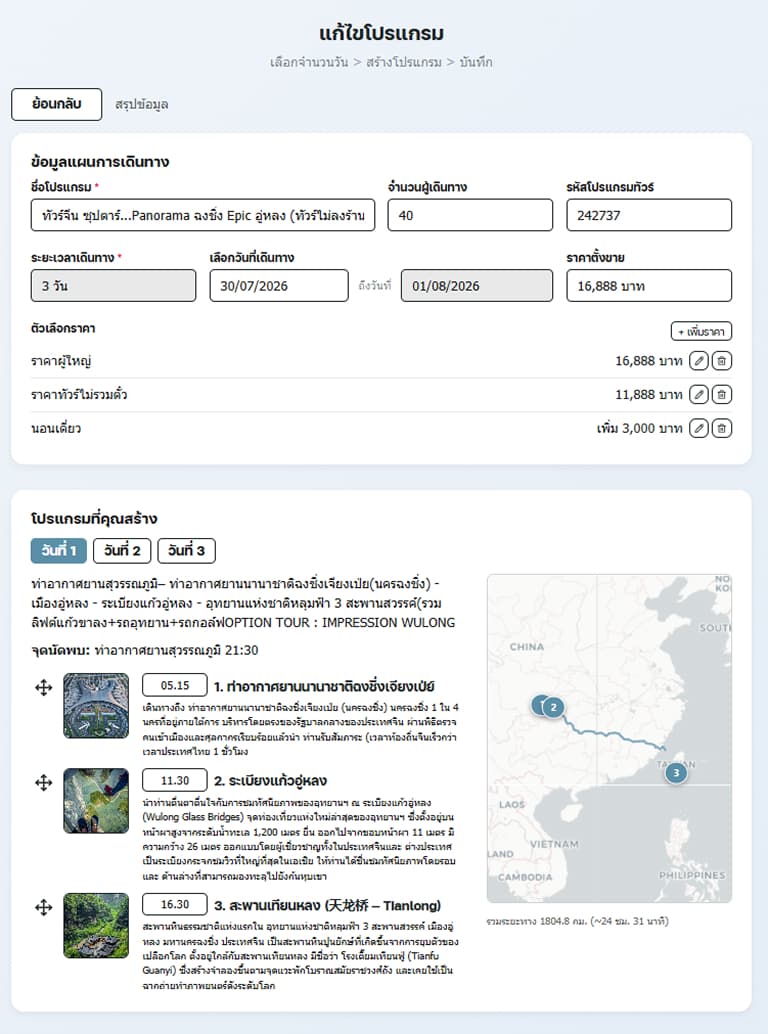
Task: Click the ชื่อโปรแกรม input field
Action: 203,215
